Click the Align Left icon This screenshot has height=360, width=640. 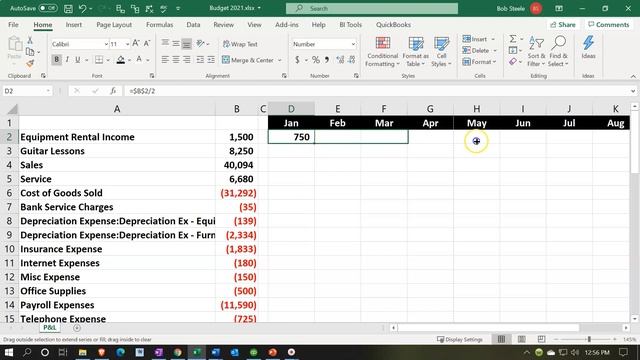[165, 60]
